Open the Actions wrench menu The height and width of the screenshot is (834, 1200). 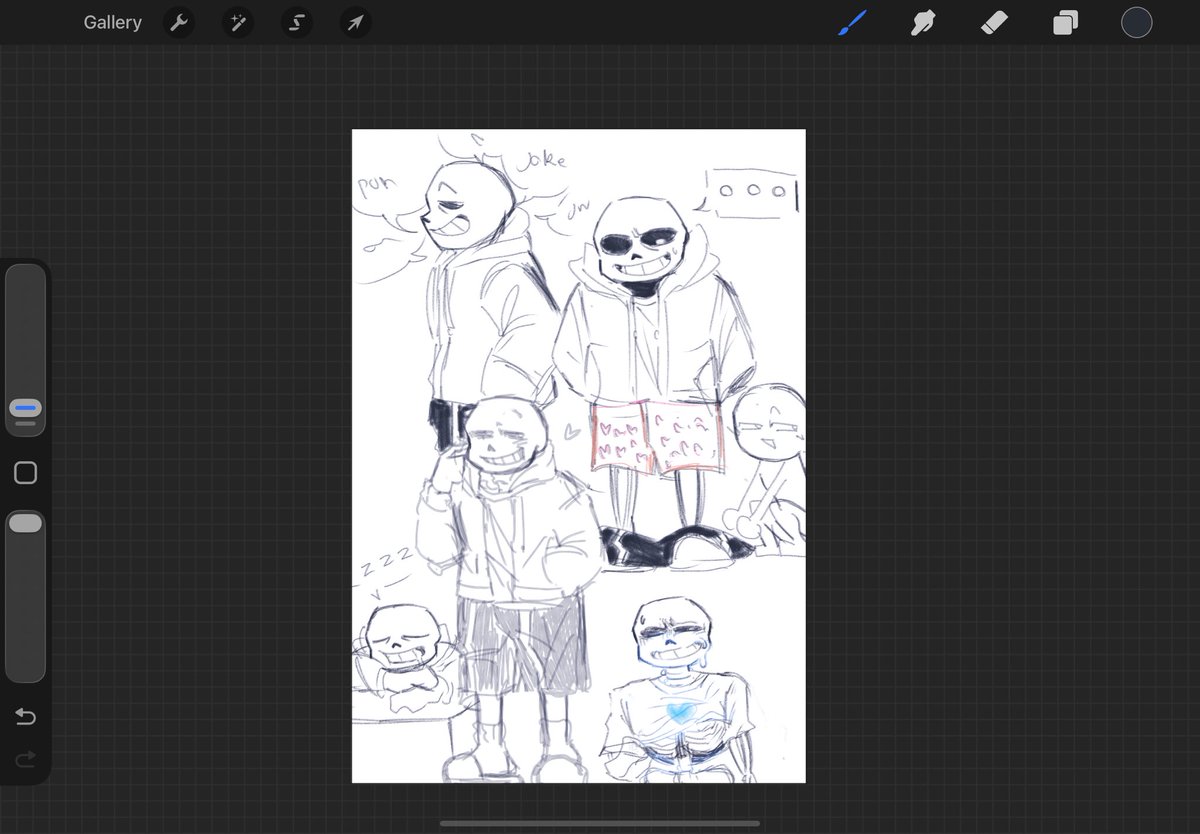[179, 22]
